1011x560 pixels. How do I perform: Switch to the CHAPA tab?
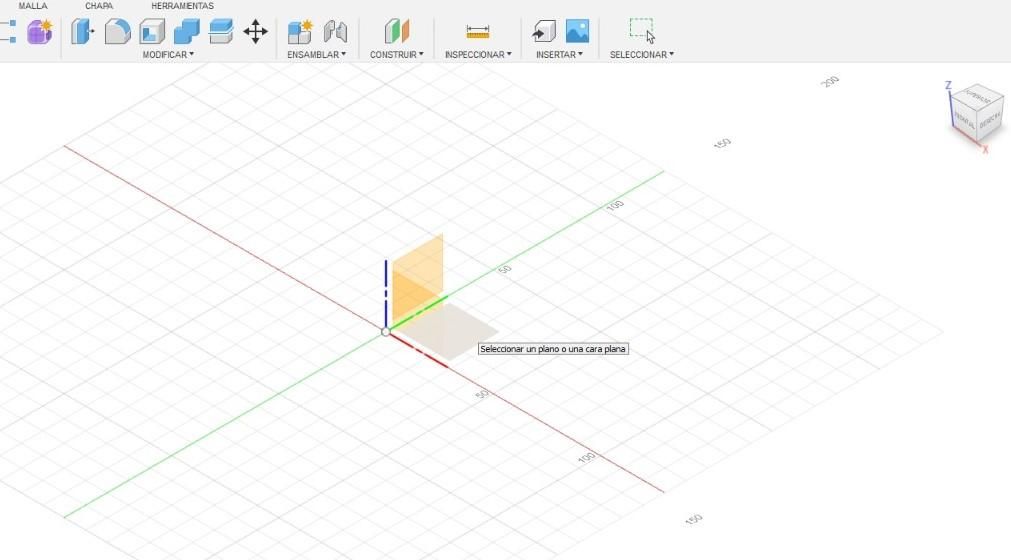(99, 6)
